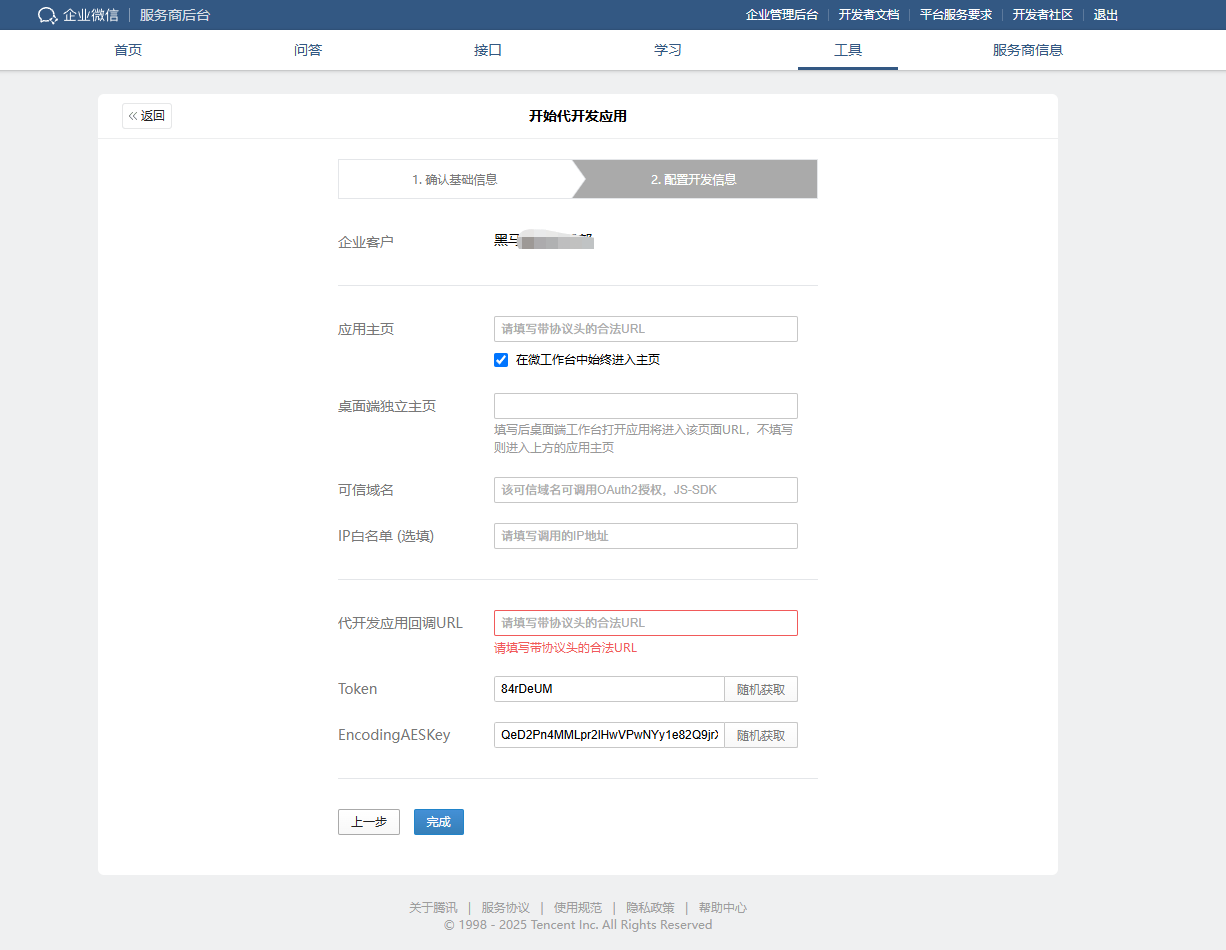Click 随机获取 button beside Token
The height and width of the screenshot is (950, 1226).
click(761, 689)
